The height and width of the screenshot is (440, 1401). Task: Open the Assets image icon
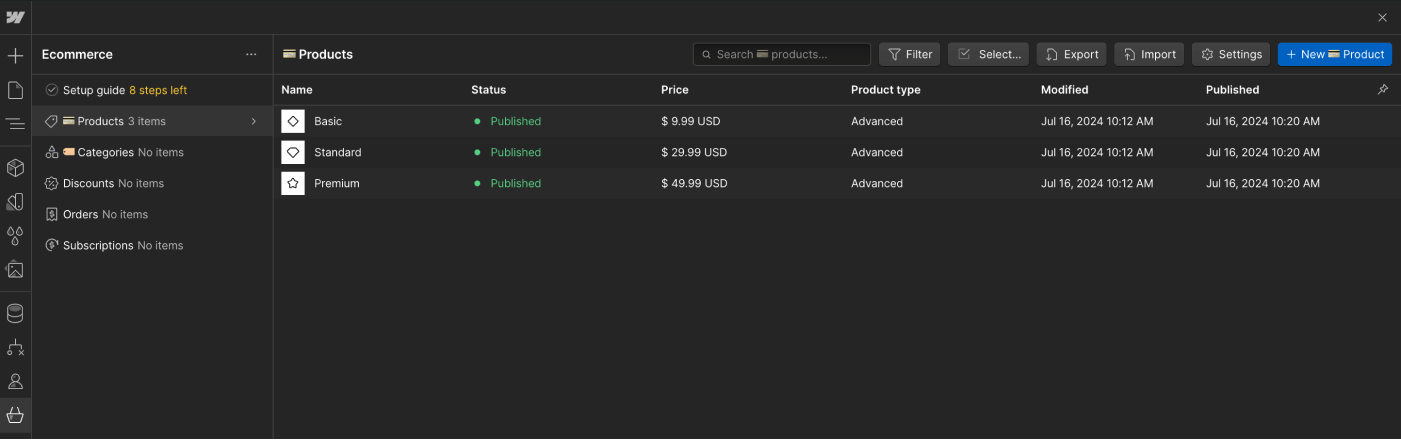tap(15, 269)
